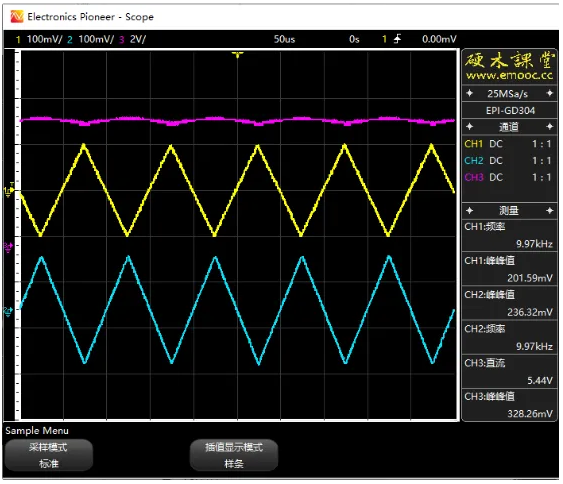Click right arrow beside 25MSa/s sample rate
Viewport: 563px width, 484px height.
(549, 93)
